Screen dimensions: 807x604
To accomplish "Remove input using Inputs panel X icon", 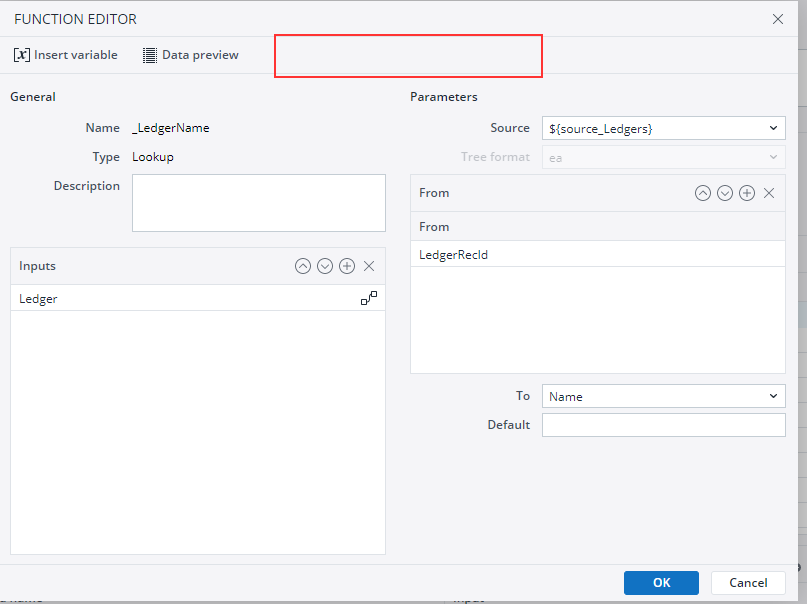I will pyautogui.click(x=369, y=266).
